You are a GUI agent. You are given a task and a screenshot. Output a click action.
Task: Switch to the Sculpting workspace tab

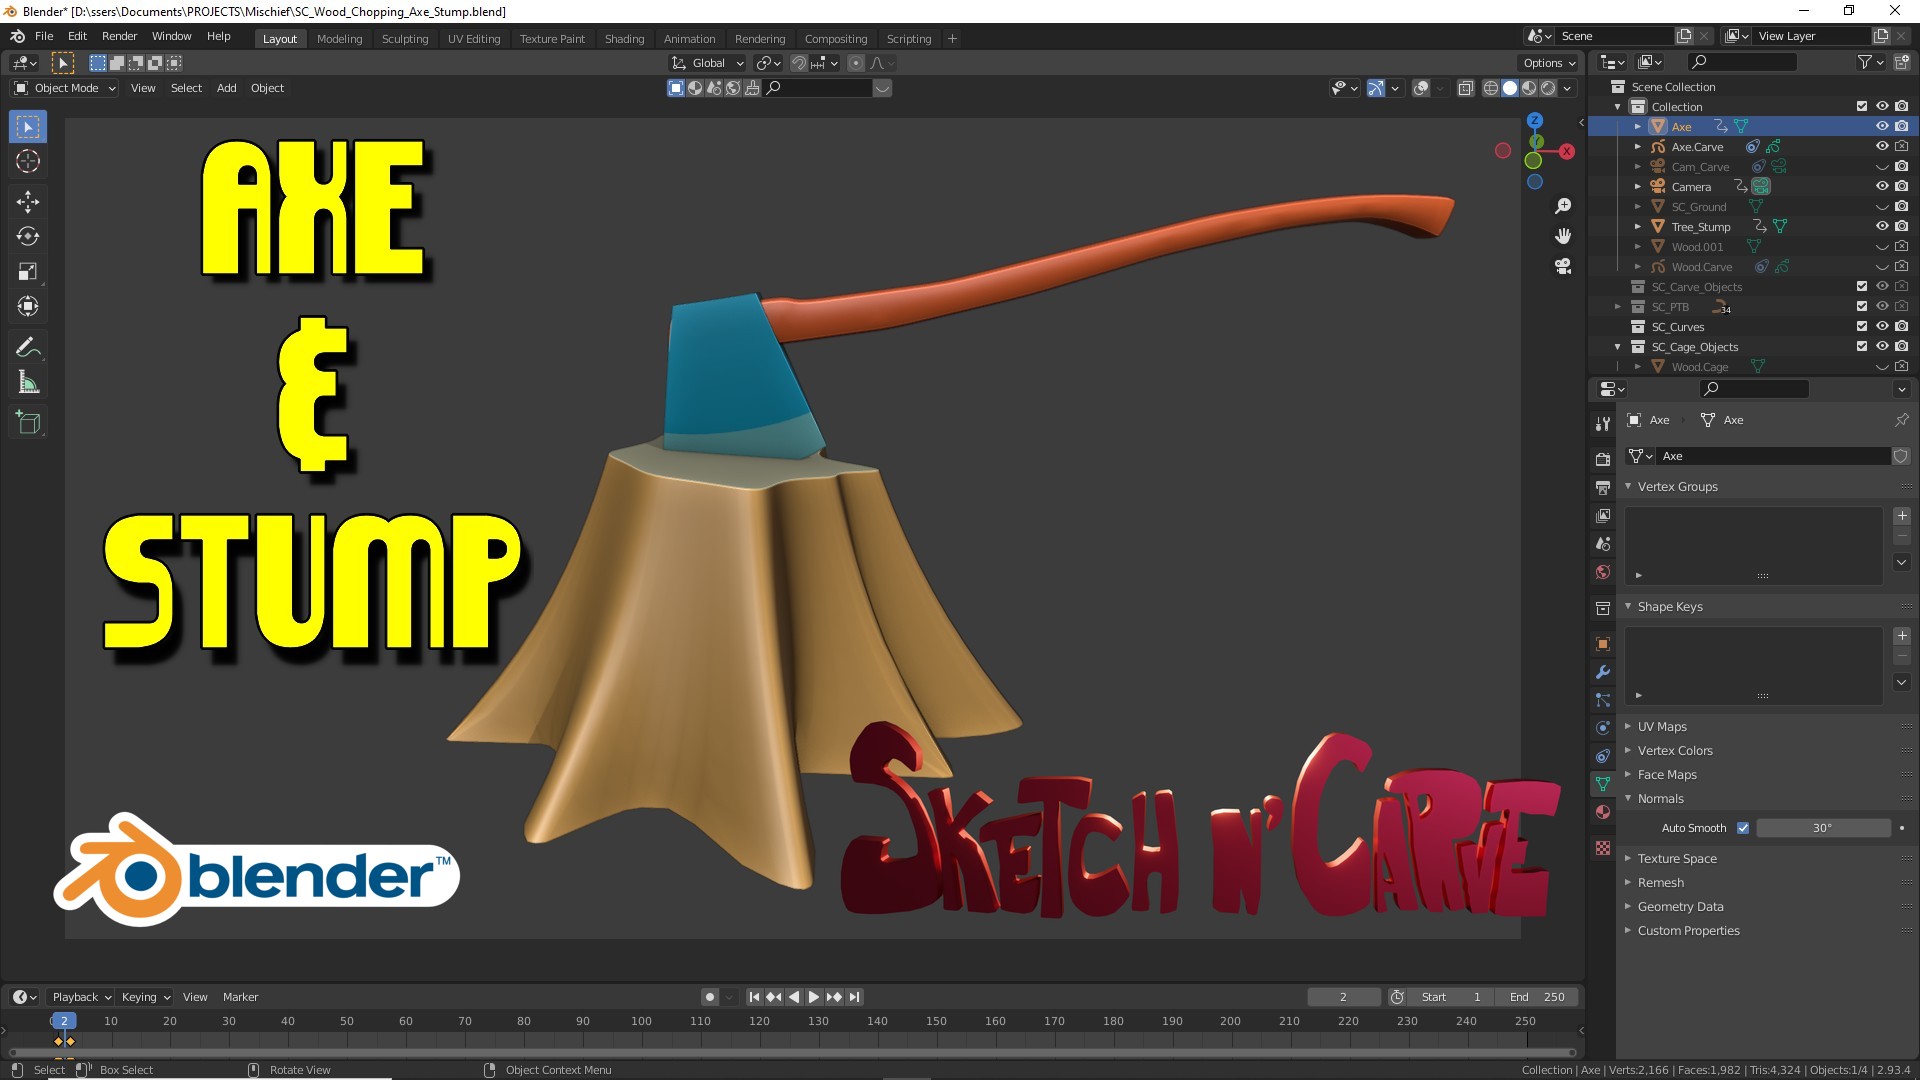(405, 39)
